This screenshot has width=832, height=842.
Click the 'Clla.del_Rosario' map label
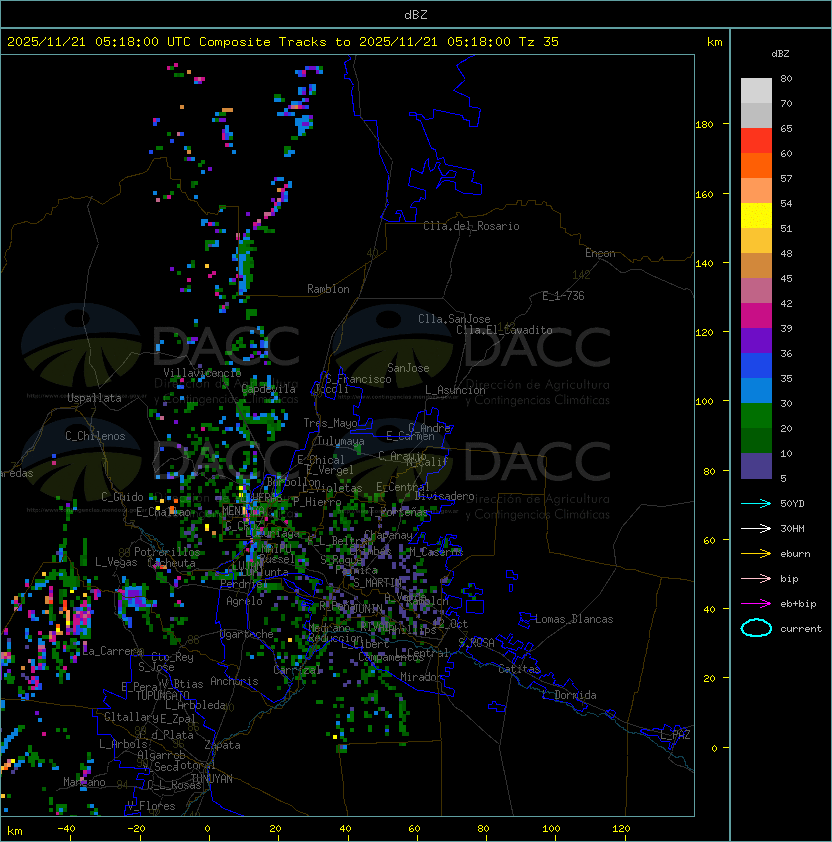coord(471,226)
